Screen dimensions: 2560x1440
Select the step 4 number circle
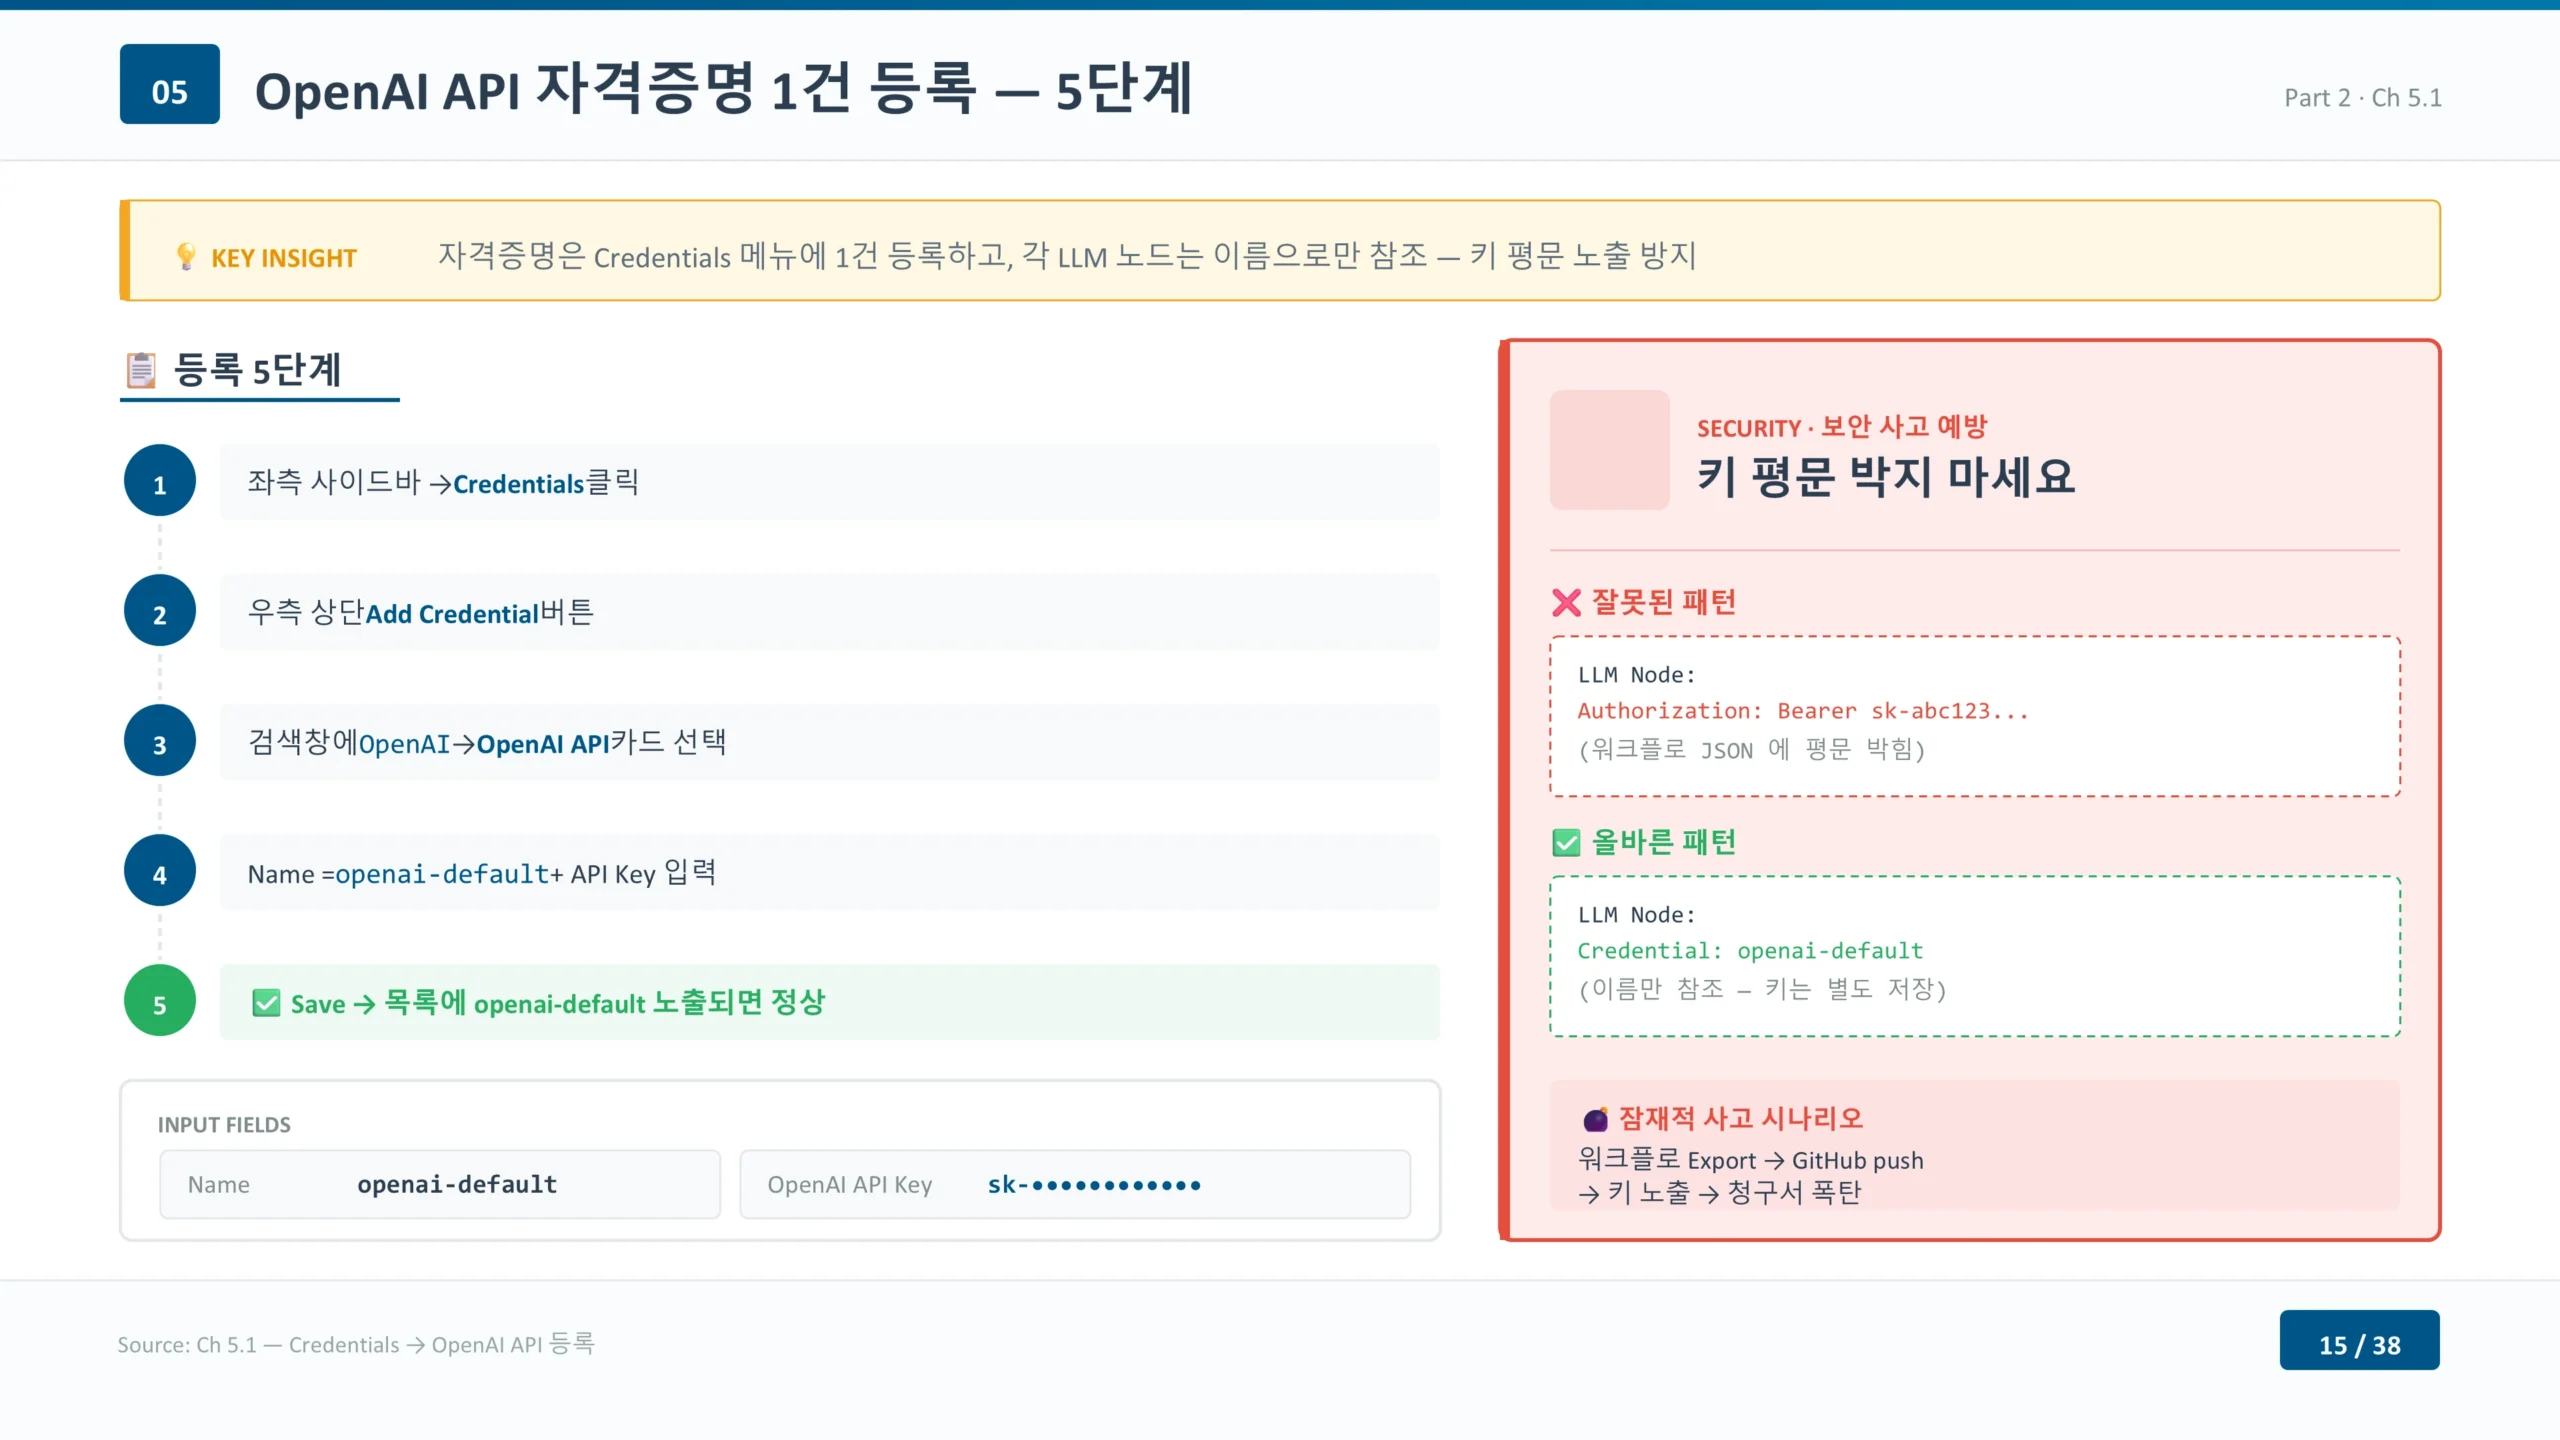tap(160, 871)
